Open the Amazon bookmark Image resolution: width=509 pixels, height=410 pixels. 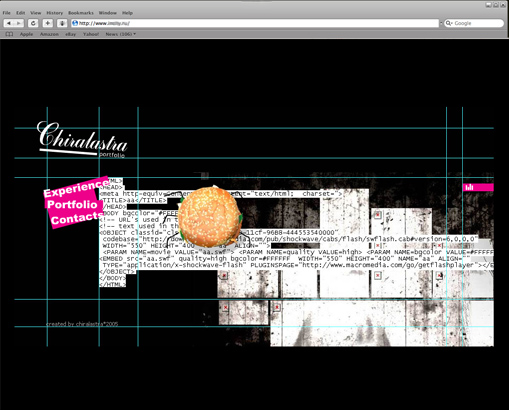[49, 34]
